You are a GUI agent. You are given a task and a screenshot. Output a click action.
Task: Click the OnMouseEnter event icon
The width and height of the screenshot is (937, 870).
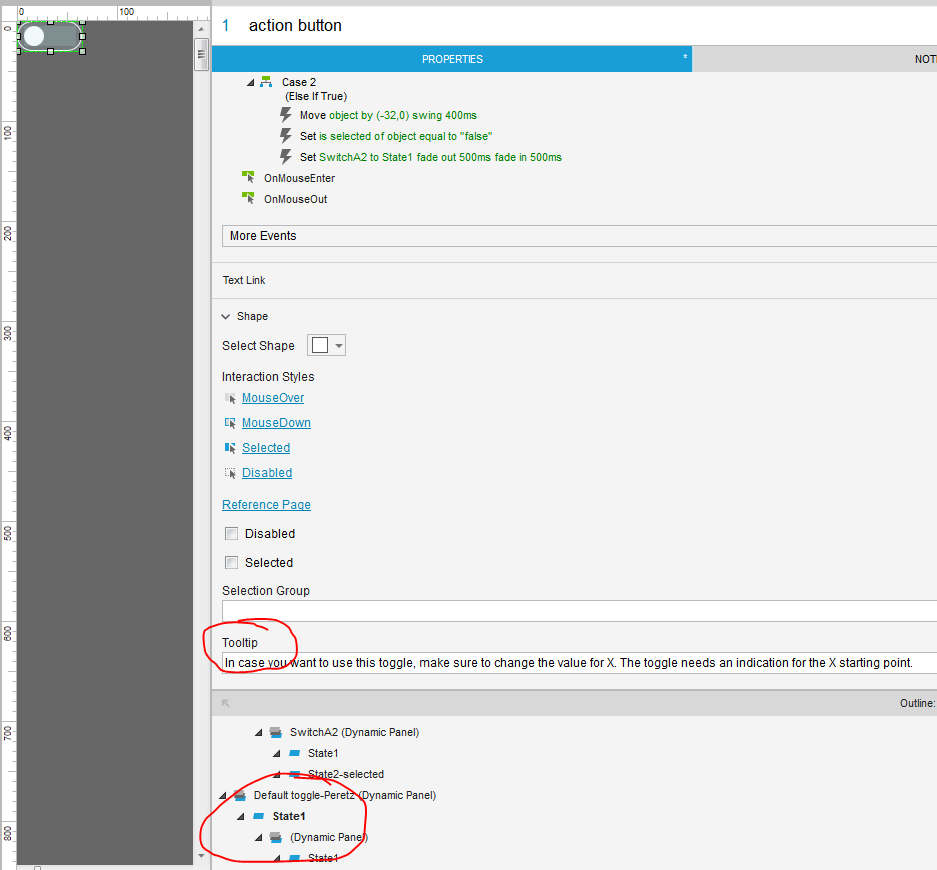(x=248, y=178)
